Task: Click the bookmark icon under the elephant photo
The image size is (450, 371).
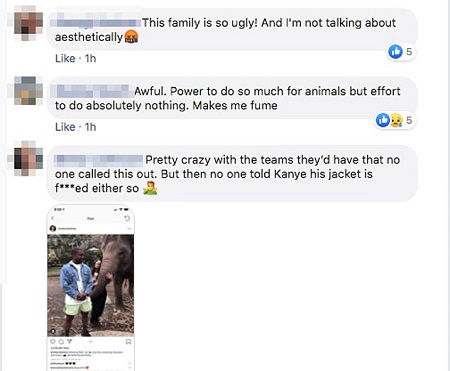Action: (128, 342)
